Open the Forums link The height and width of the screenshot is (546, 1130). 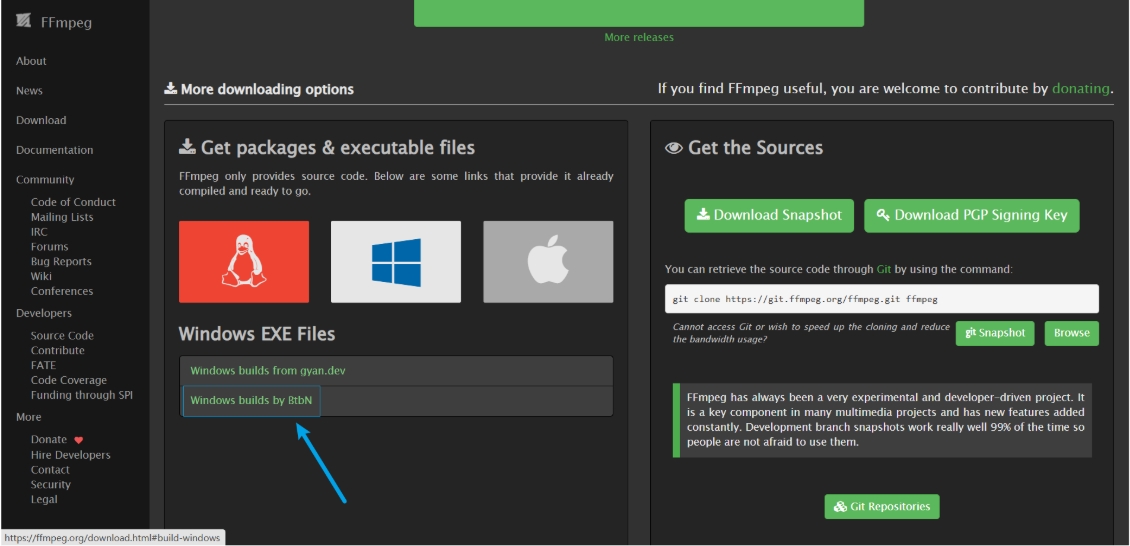pos(50,246)
